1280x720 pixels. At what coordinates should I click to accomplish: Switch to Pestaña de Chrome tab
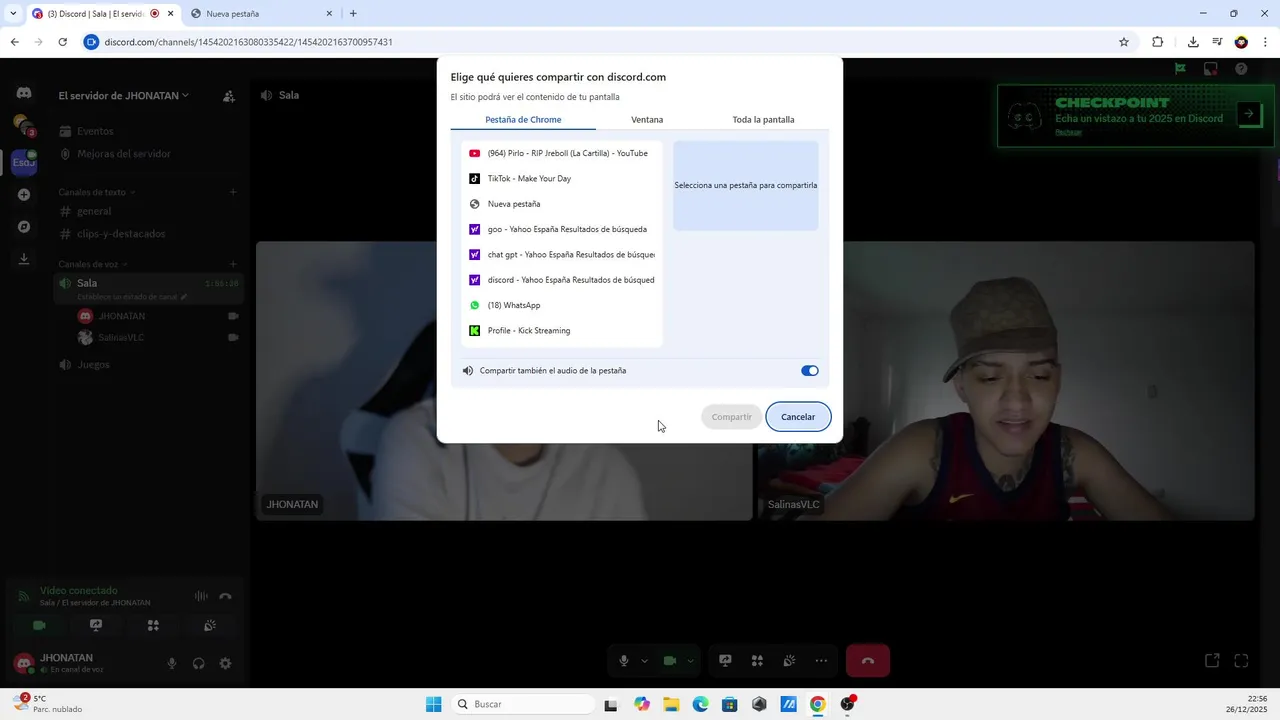click(523, 120)
